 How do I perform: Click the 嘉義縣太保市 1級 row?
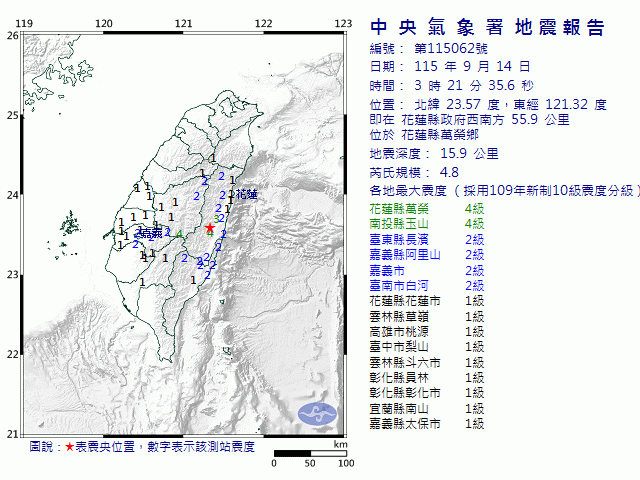pos(427,424)
